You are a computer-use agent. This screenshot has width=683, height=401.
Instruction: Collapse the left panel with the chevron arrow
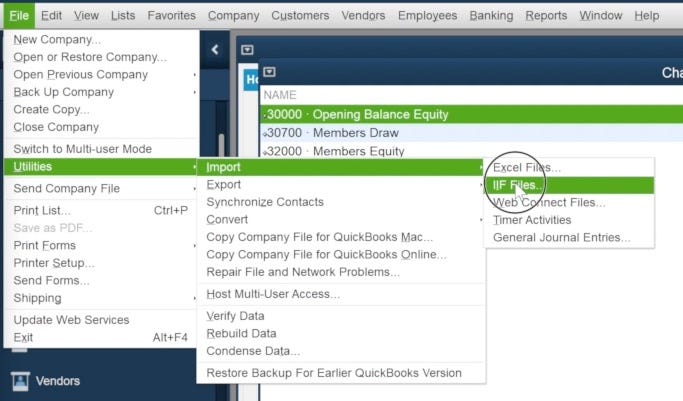click(x=215, y=50)
